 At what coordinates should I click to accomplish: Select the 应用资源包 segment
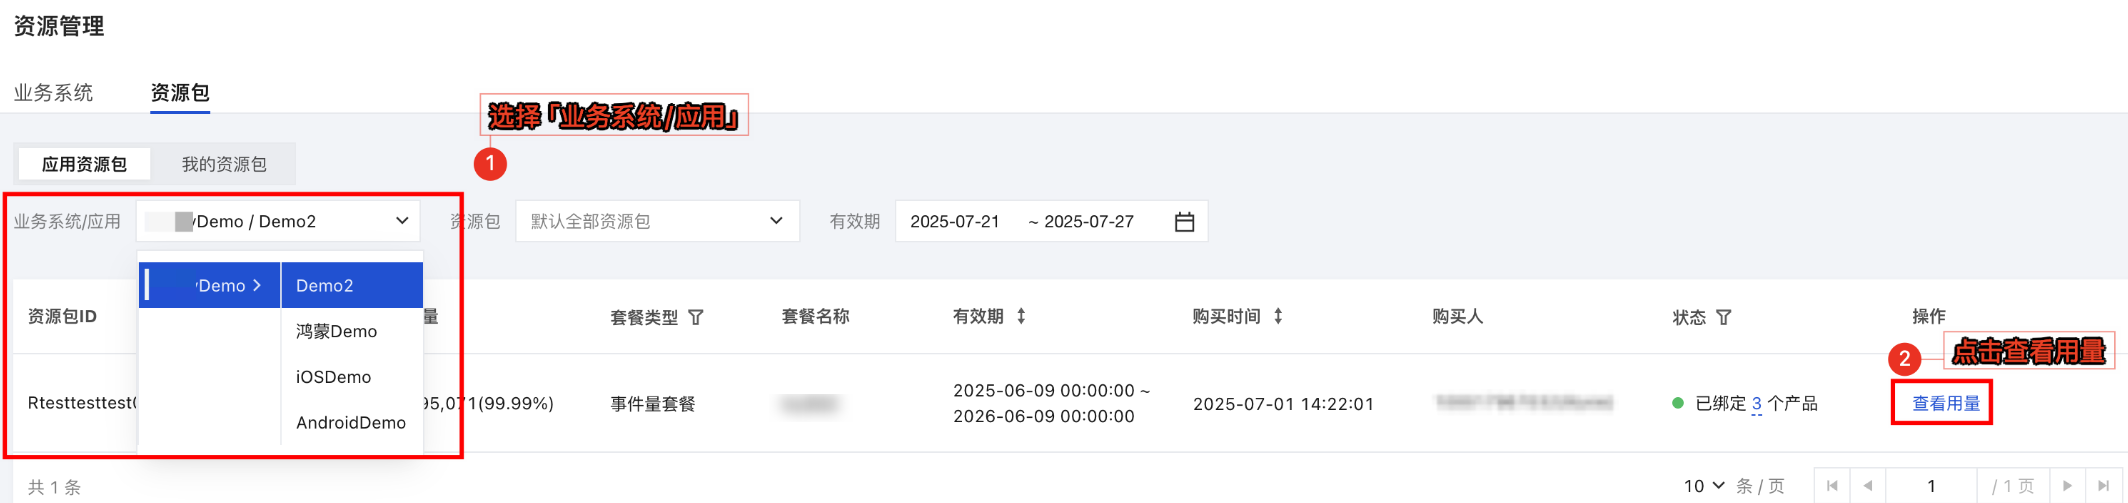coord(84,164)
